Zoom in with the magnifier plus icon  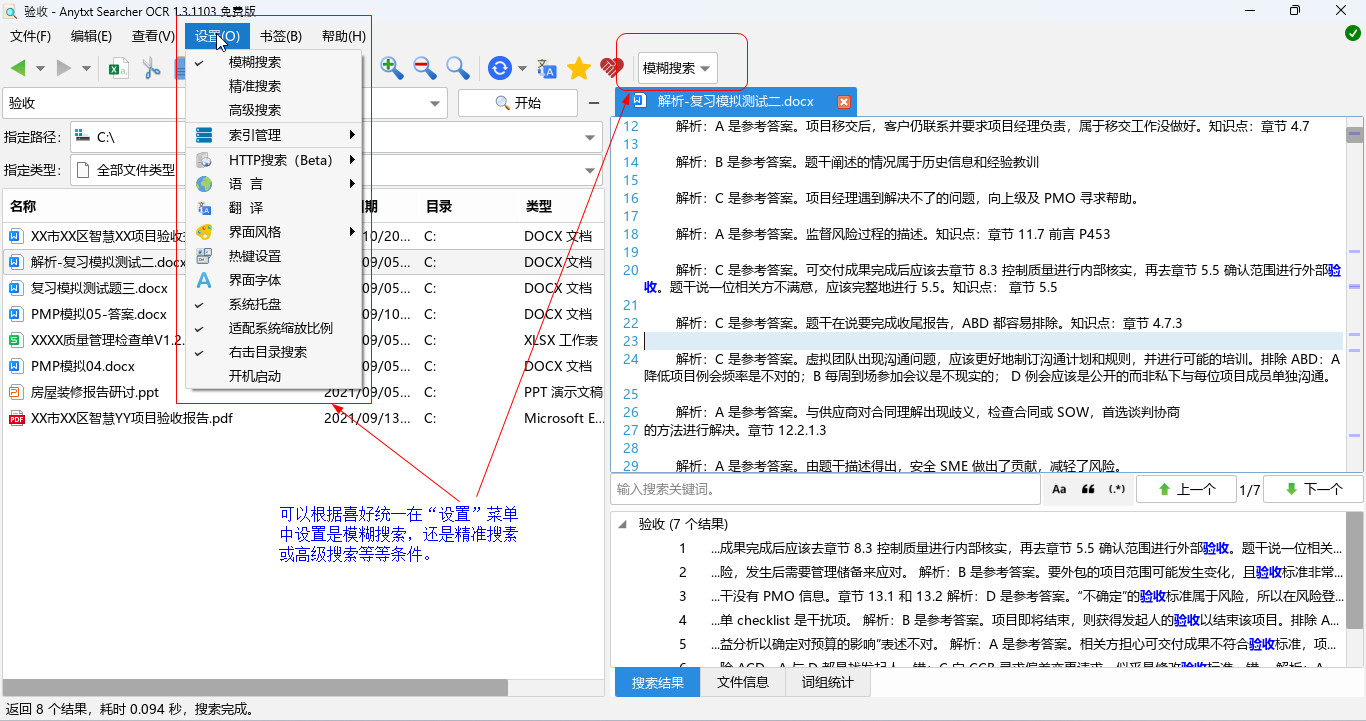pos(392,67)
